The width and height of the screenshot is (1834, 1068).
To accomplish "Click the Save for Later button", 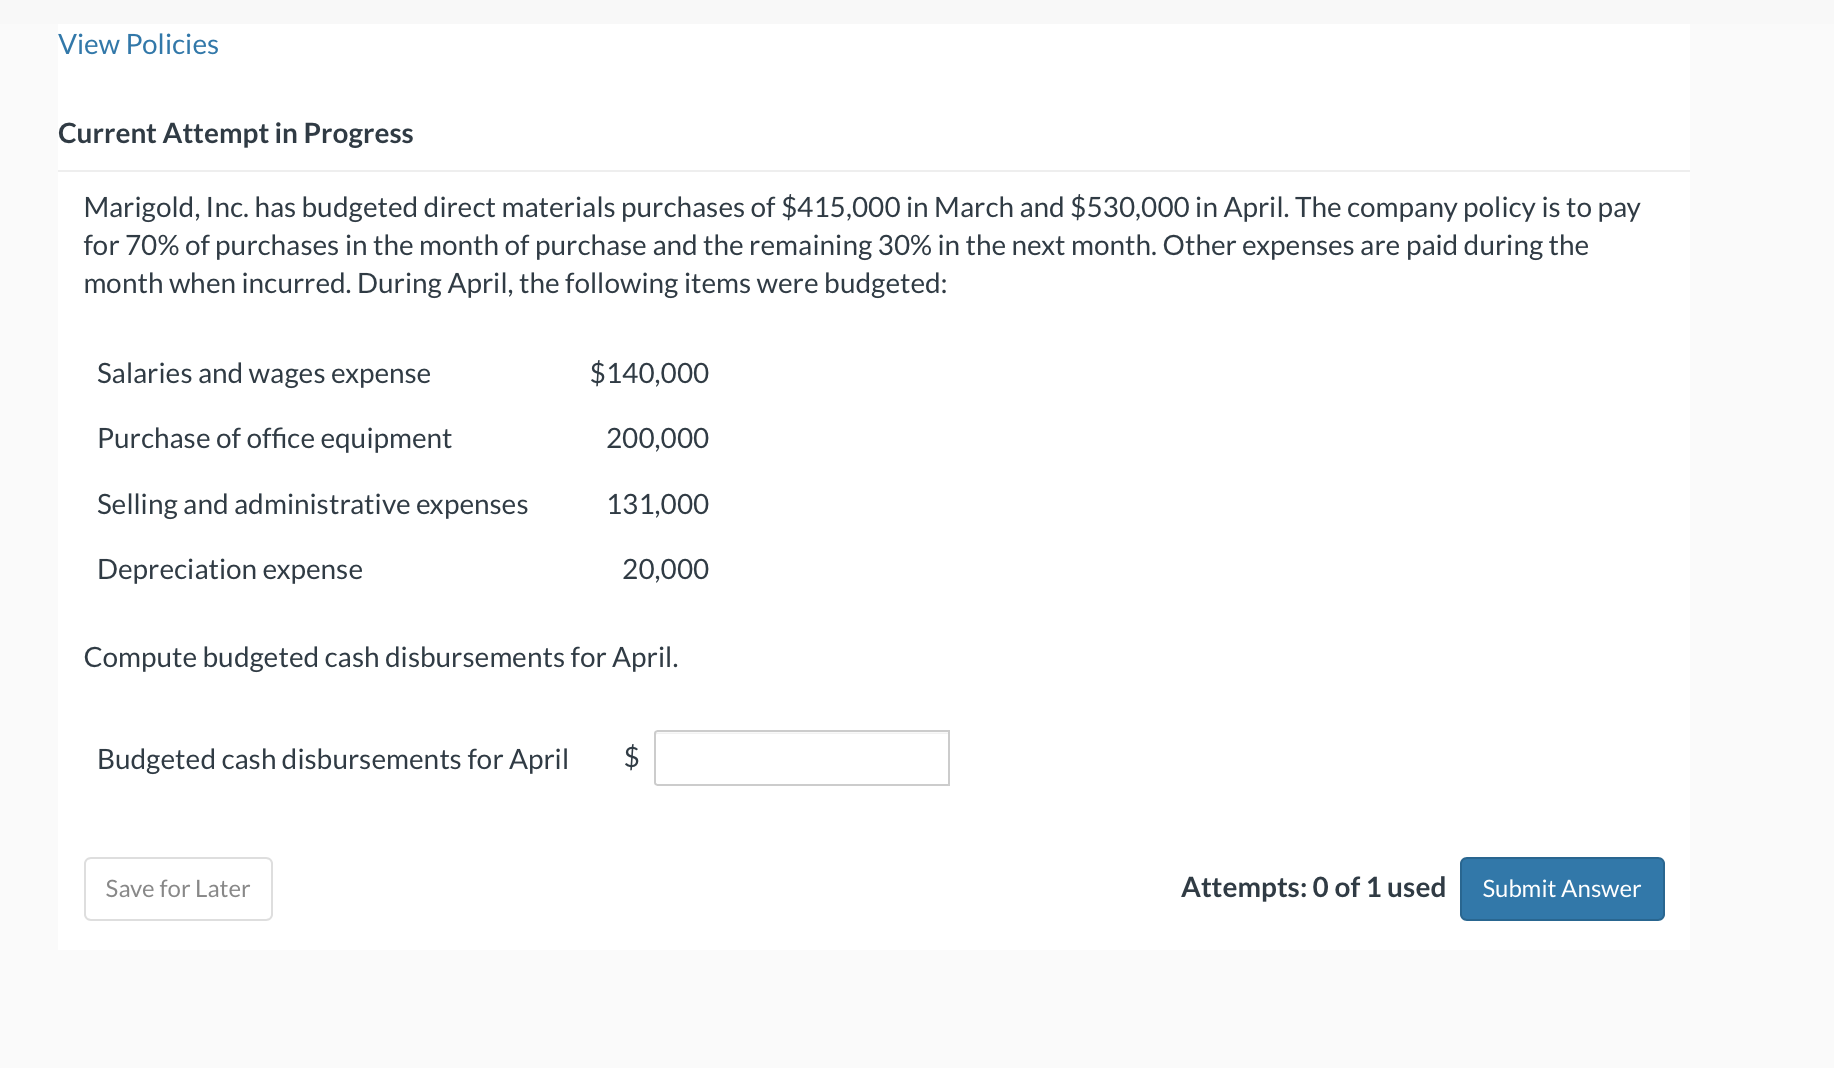I will 177,888.
